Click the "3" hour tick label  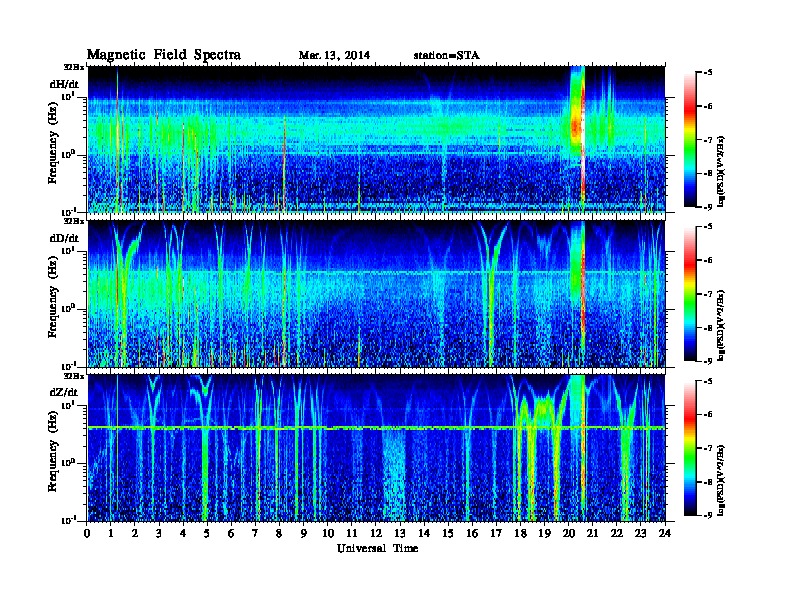coord(159,534)
